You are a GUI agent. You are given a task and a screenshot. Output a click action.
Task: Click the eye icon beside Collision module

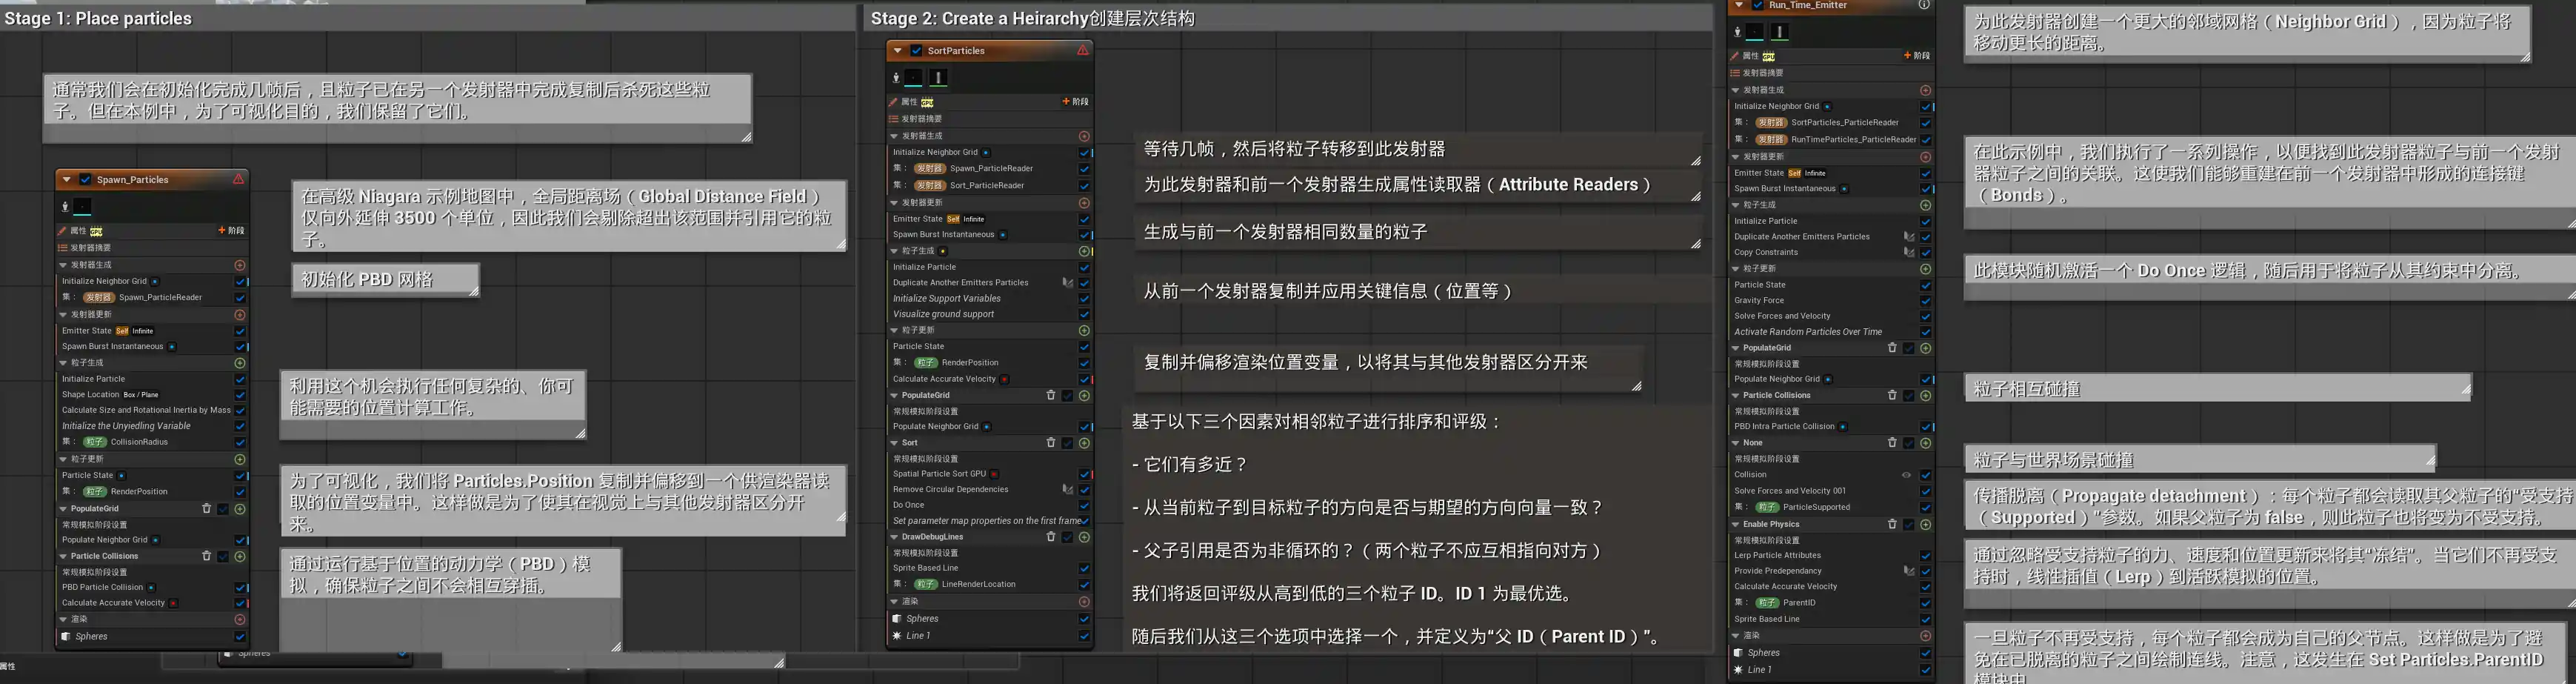1906,475
